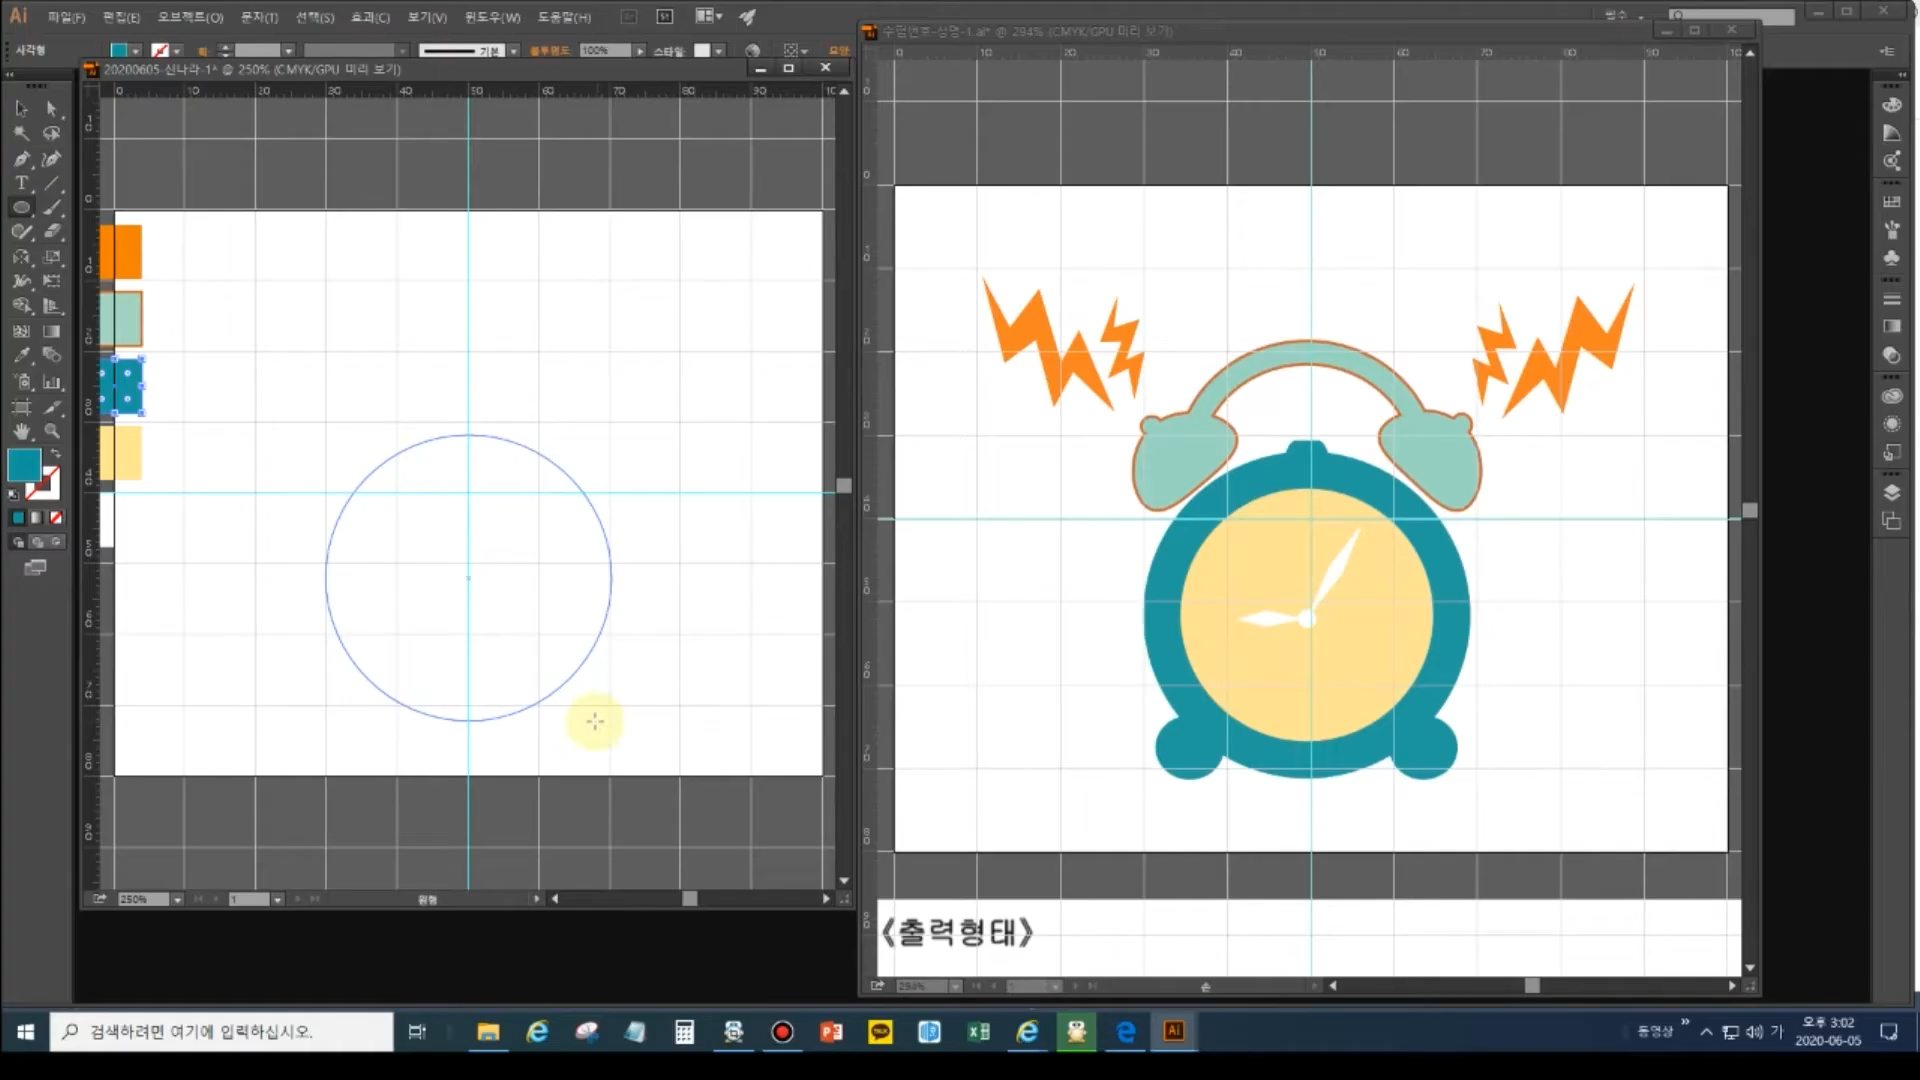Open the 오브젝트(O) menu
This screenshot has height=1080, width=1920.
coord(190,17)
